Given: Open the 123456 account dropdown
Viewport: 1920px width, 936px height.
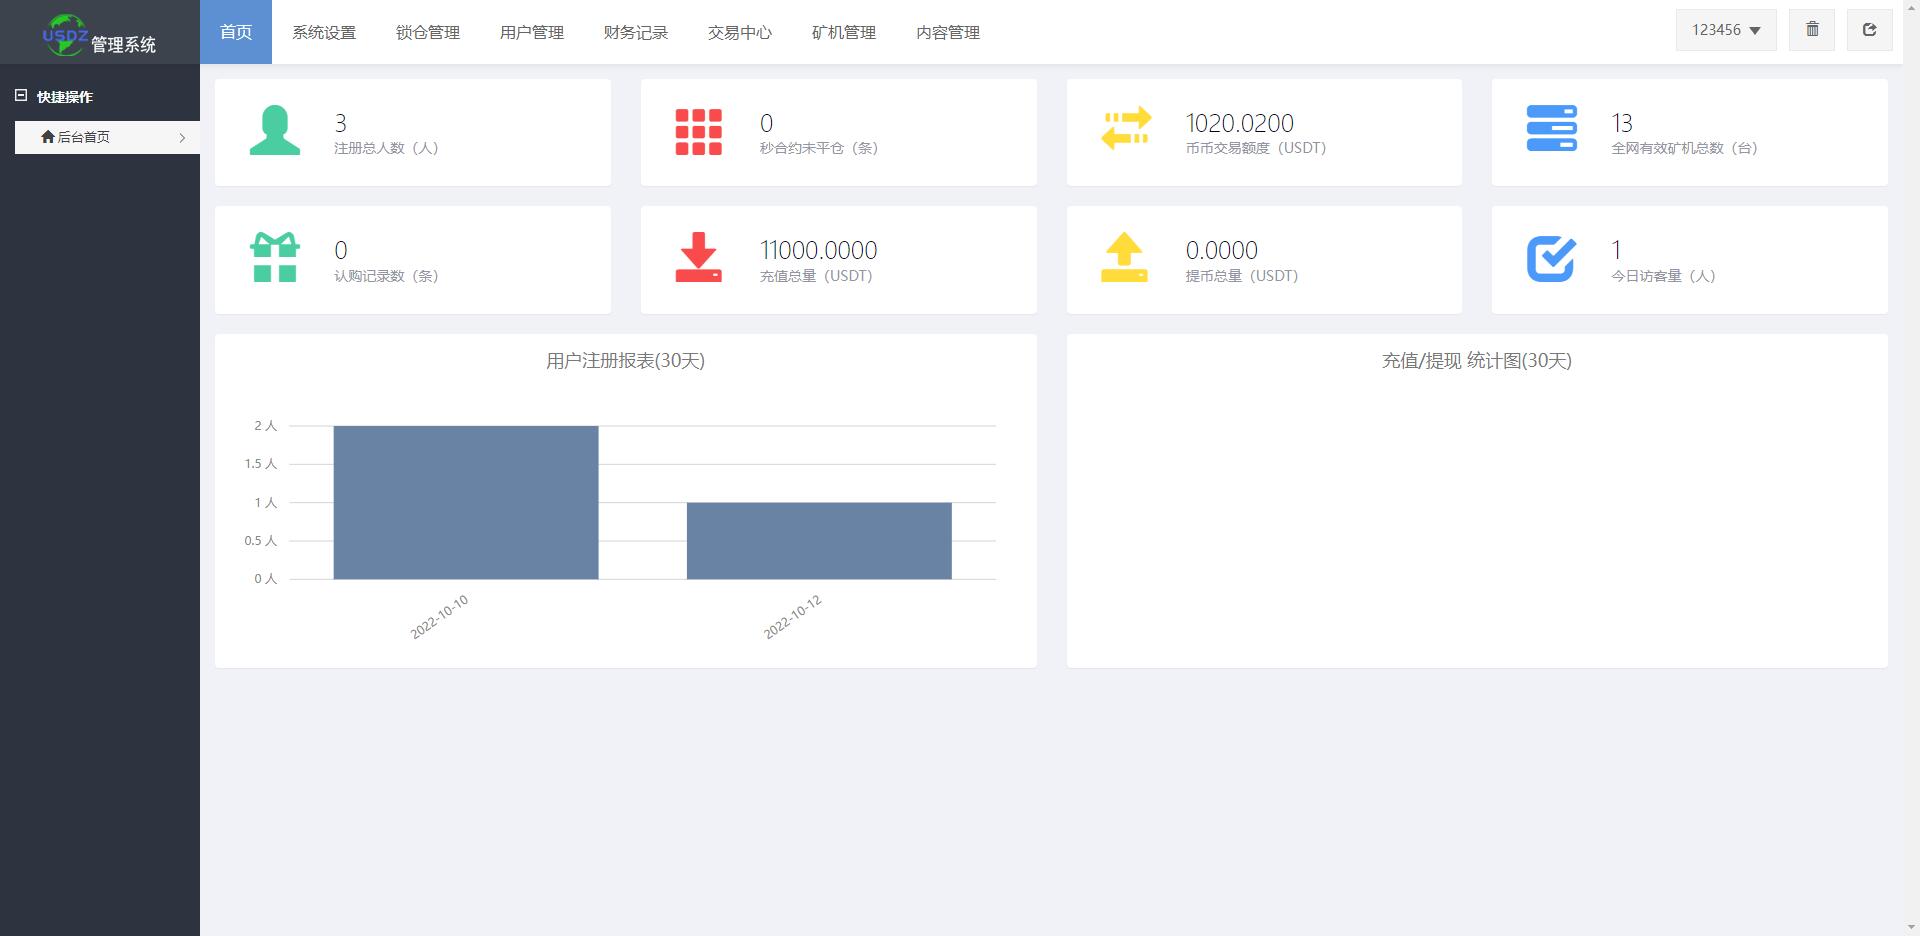Looking at the screenshot, I should (x=1725, y=30).
